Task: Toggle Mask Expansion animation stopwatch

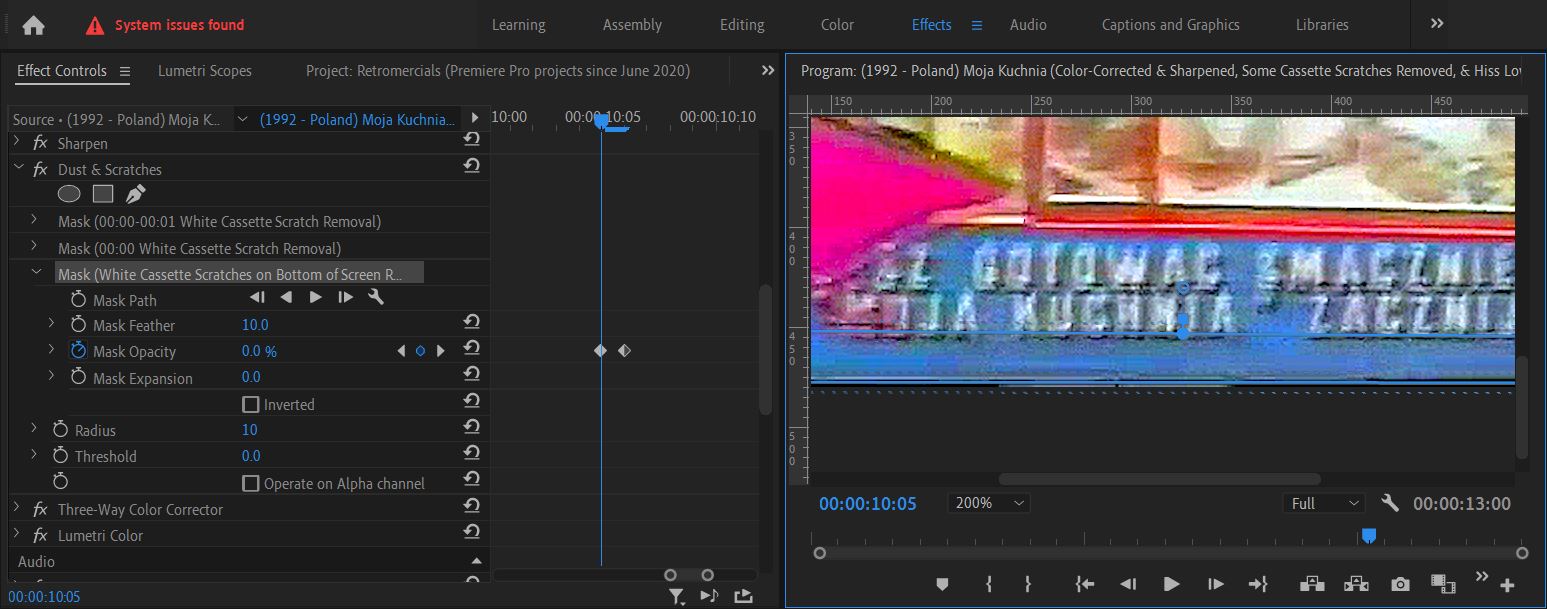Action: [x=79, y=377]
